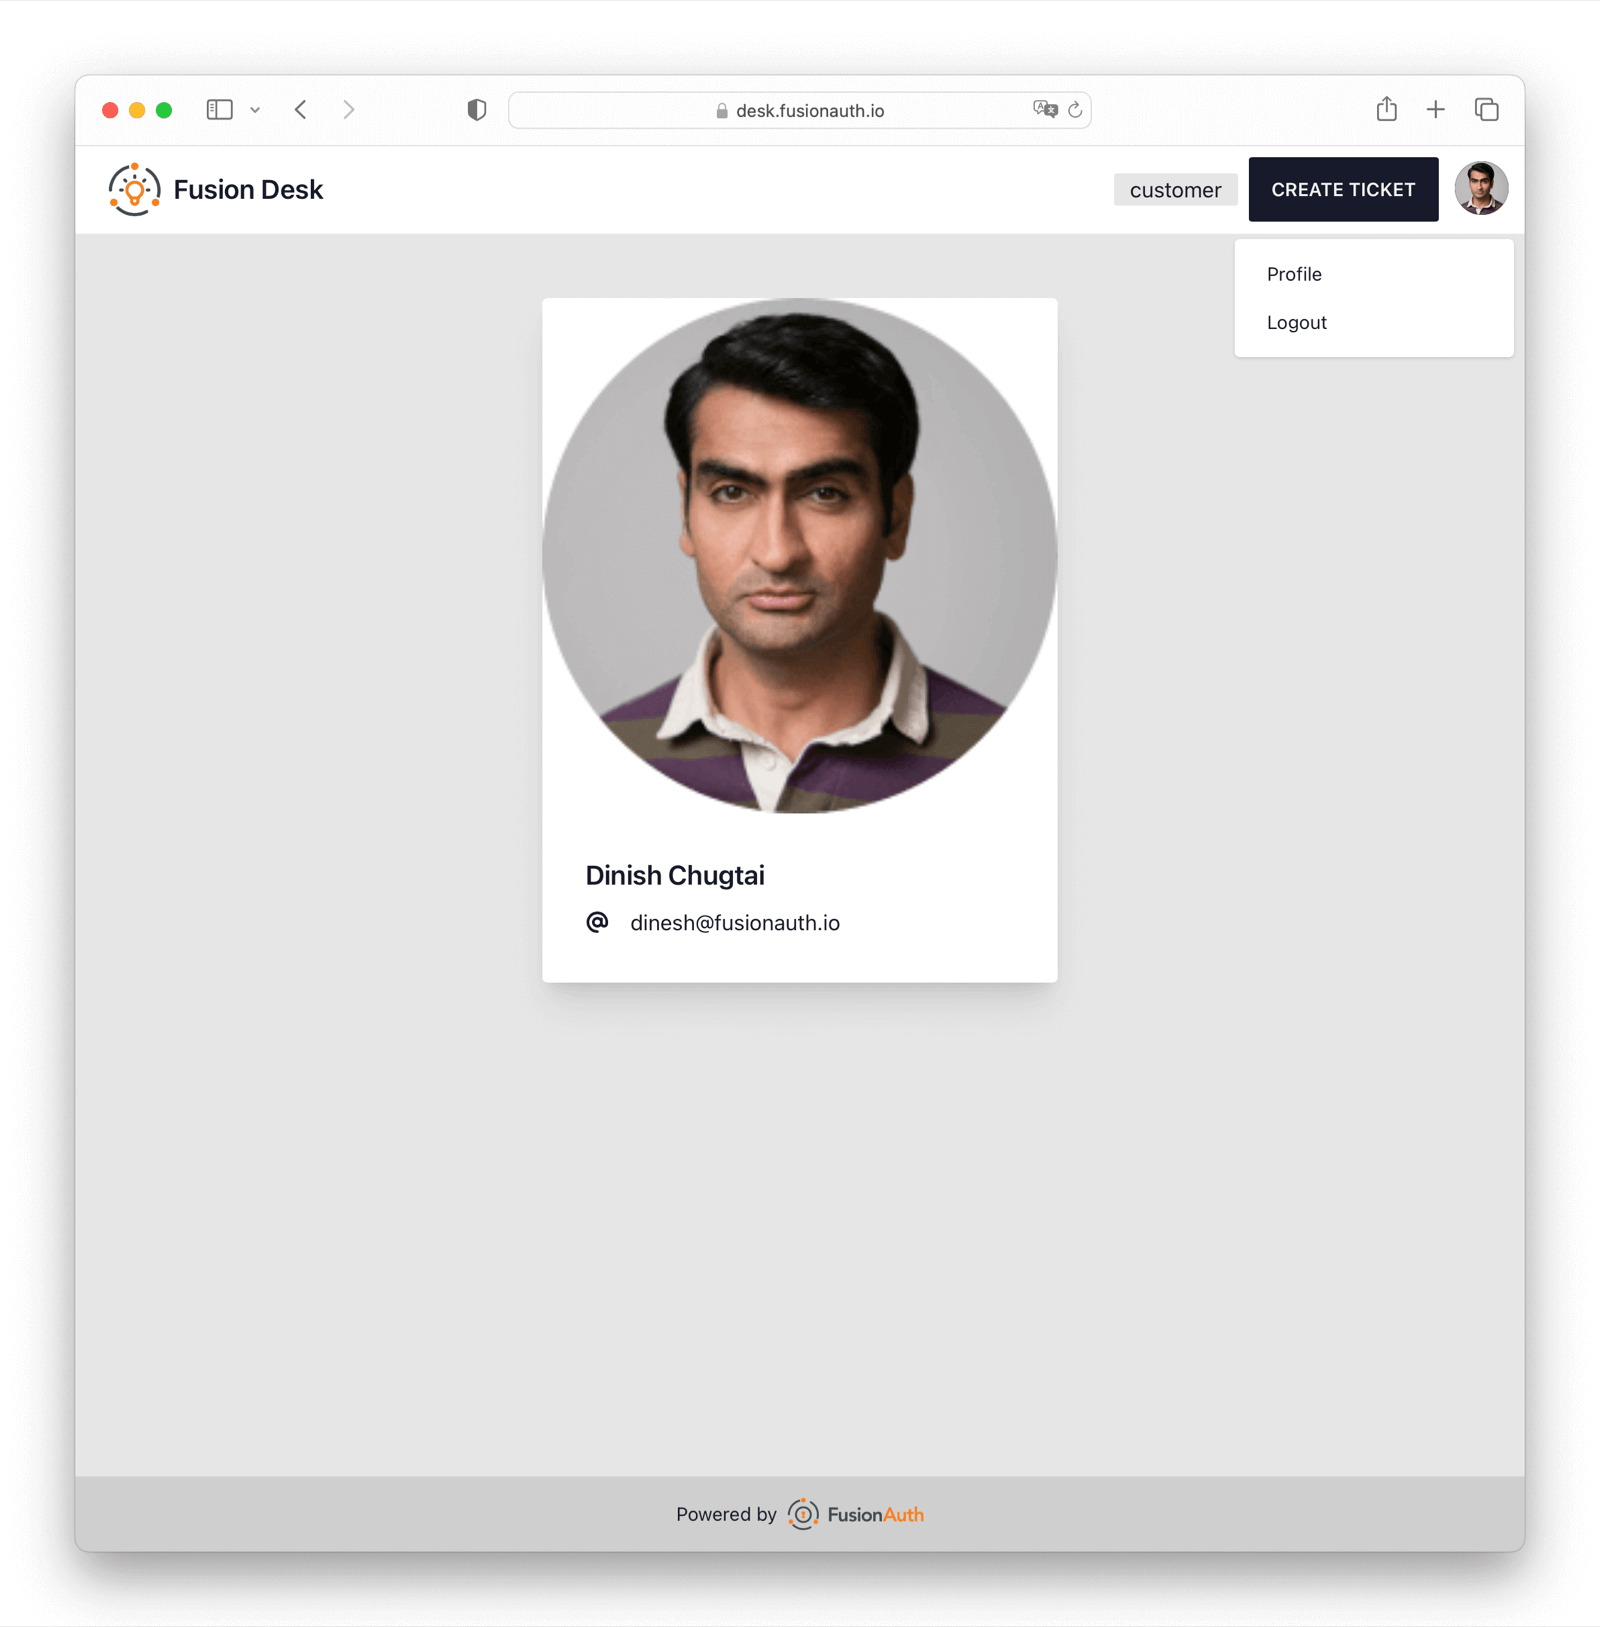
Task: Click the translate page icon
Action: coord(1046,109)
